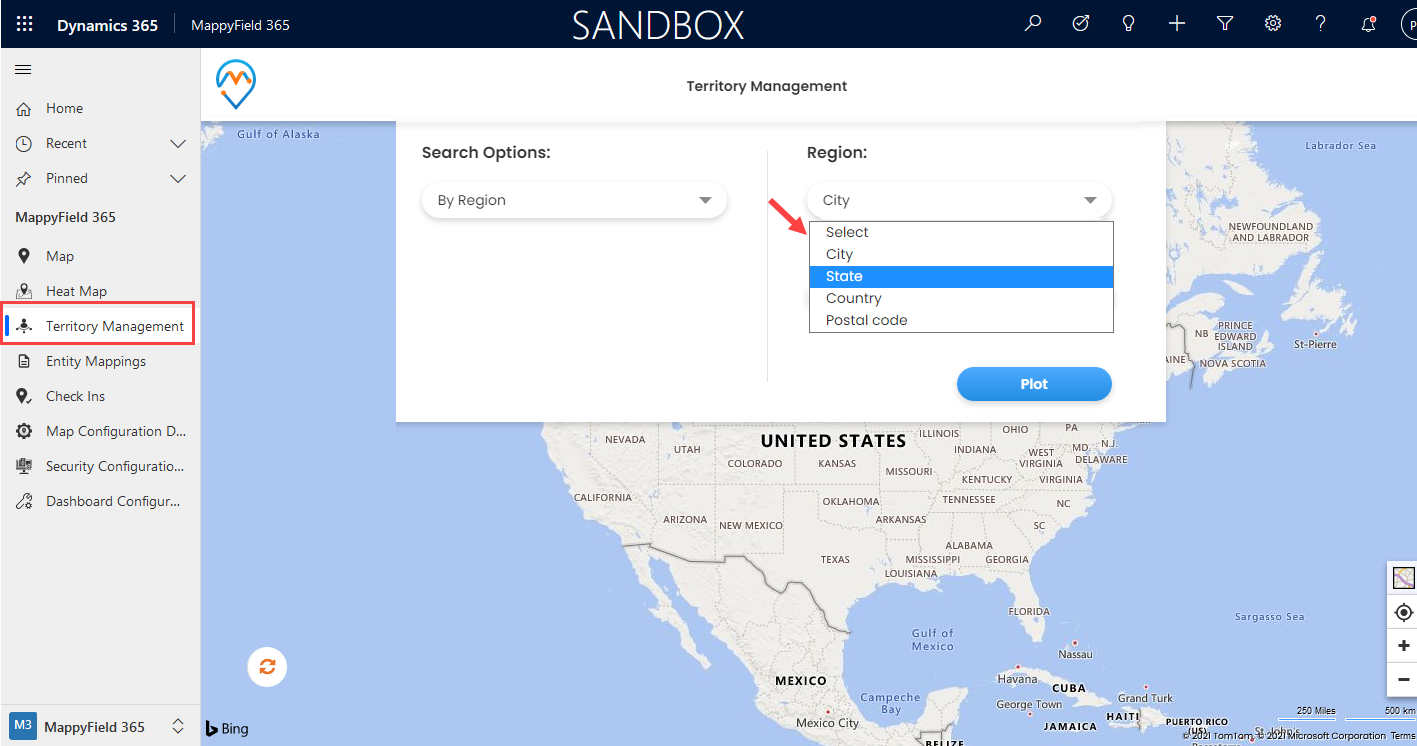The image size is (1417, 746).
Task: Open the map layer style icon
Action: tap(1403, 578)
